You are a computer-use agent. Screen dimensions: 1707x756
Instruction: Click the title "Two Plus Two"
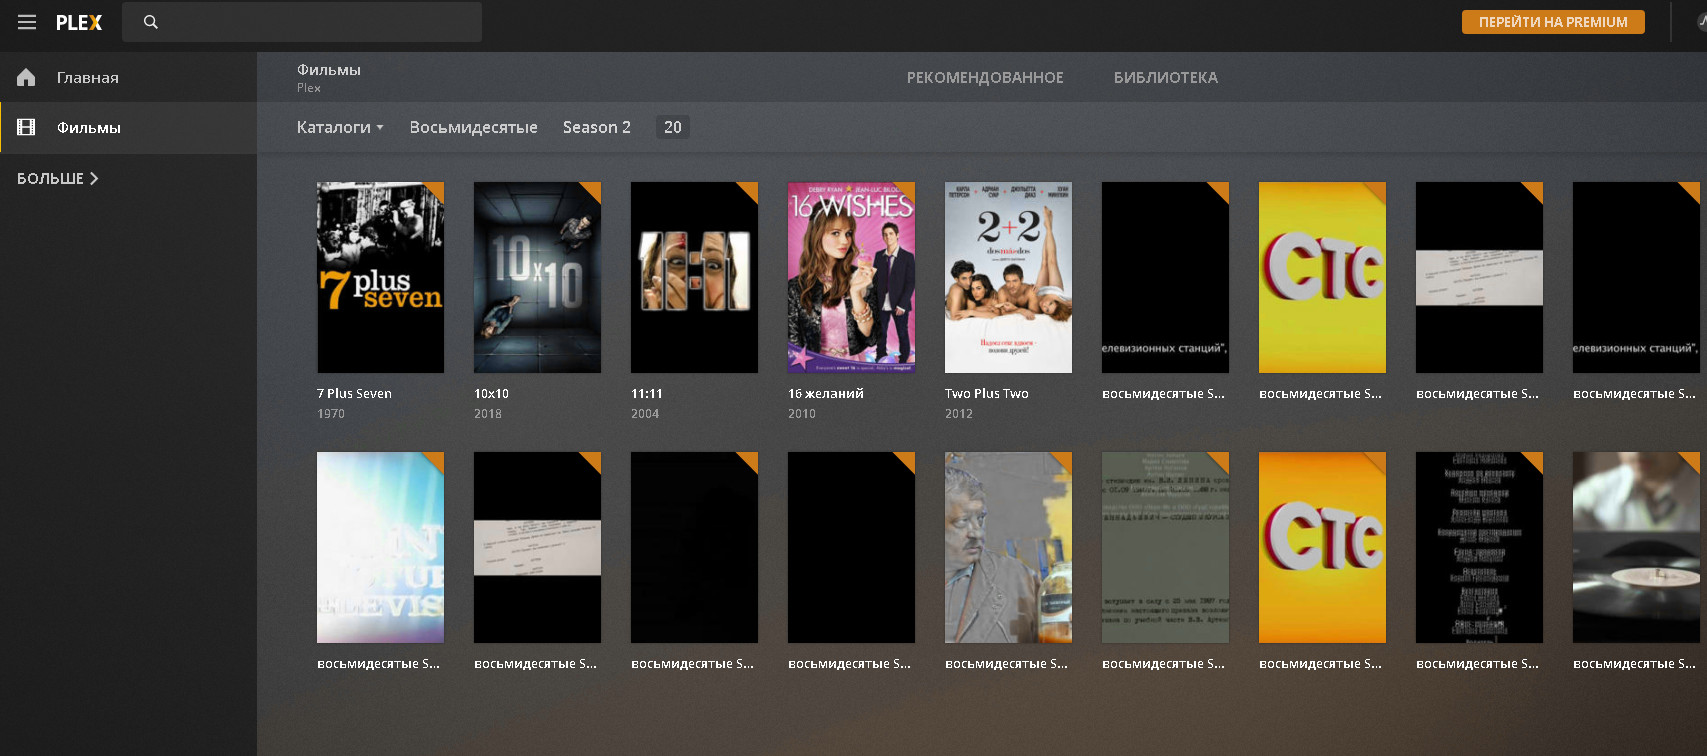(x=987, y=394)
